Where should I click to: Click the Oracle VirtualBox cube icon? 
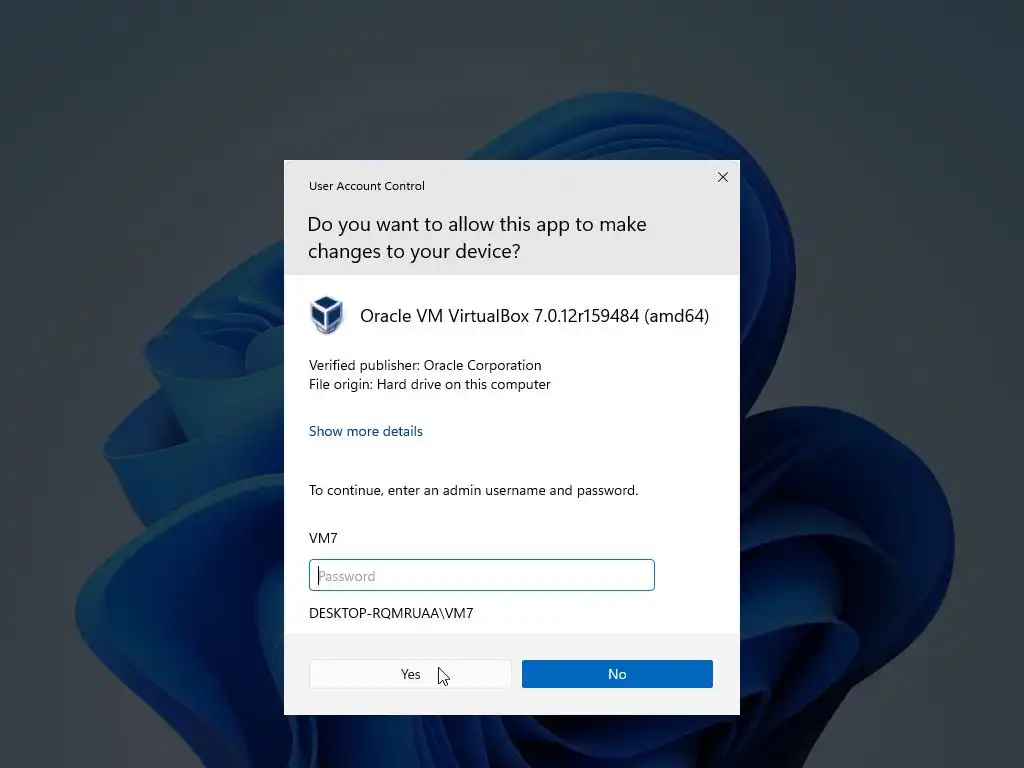tap(326, 315)
